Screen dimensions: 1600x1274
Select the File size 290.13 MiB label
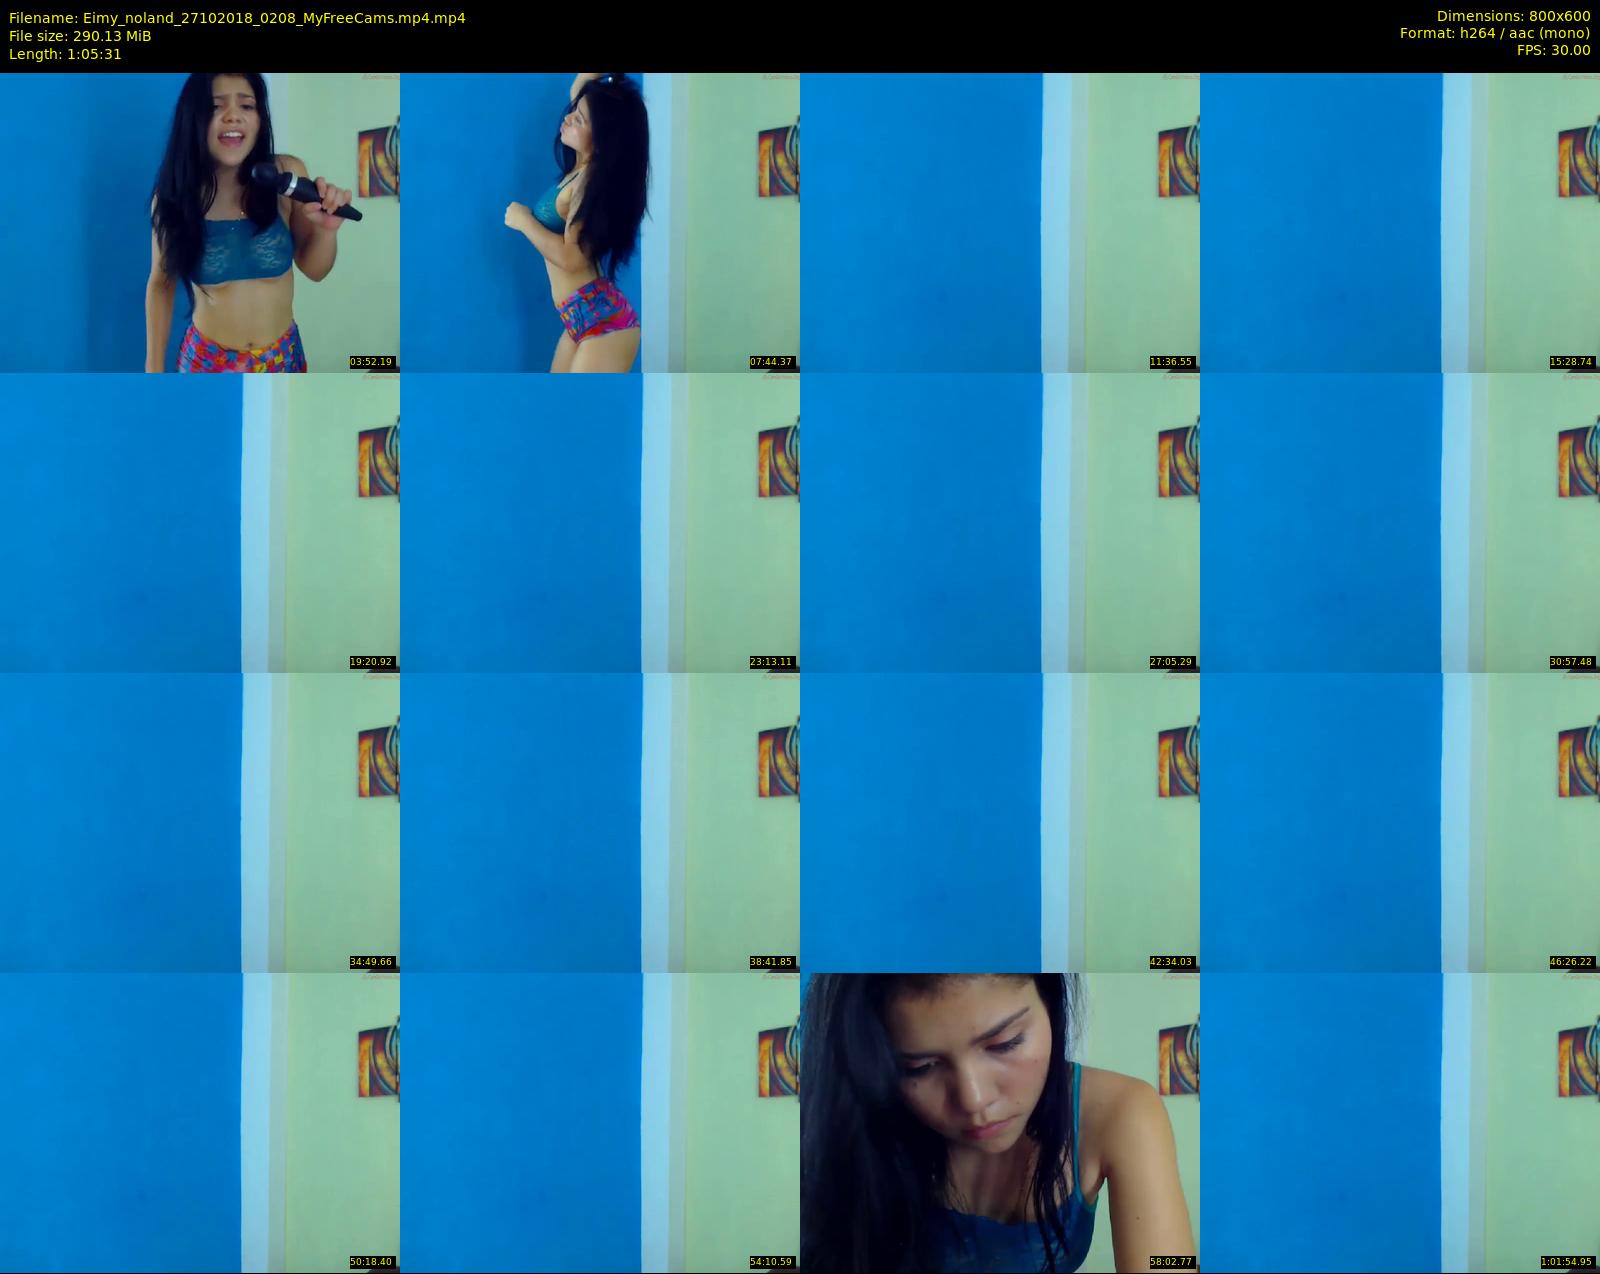[x=80, y=36]
